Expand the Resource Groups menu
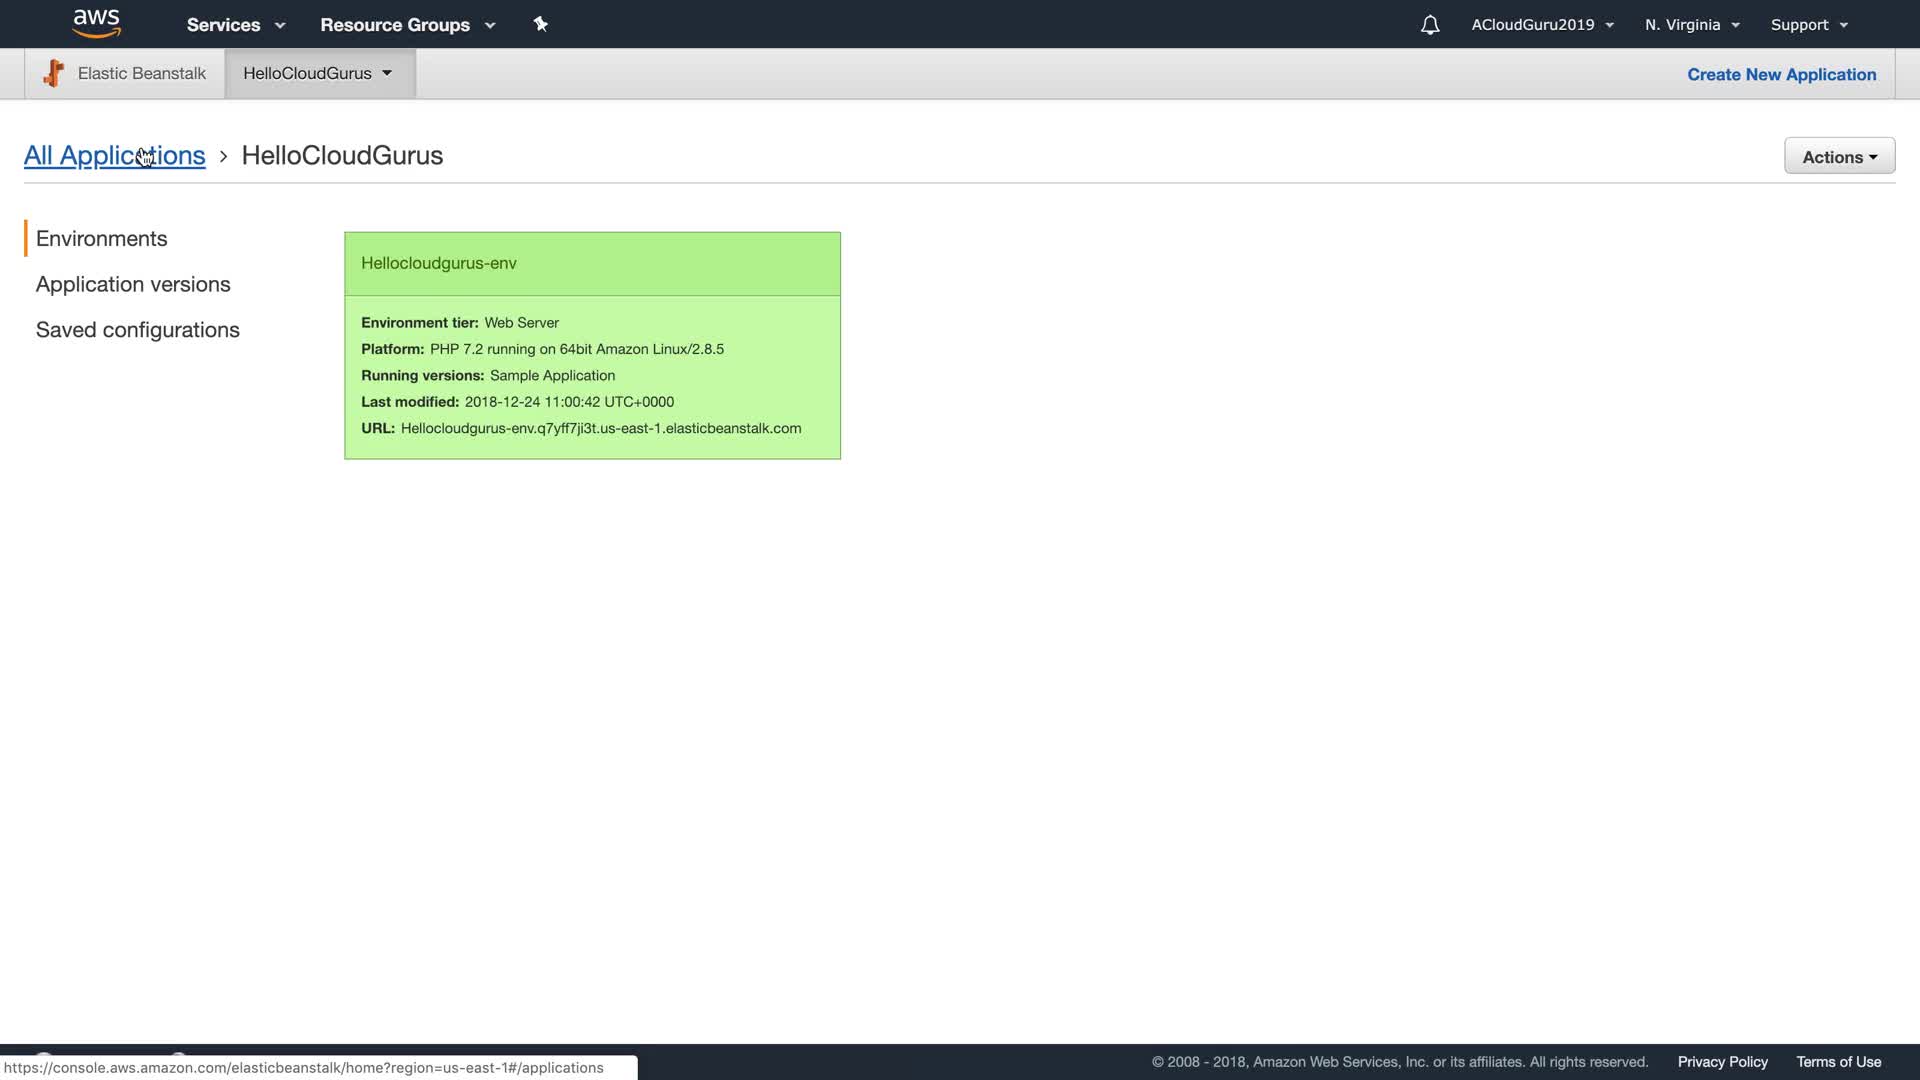The height and width of the screenshot is (1080, 1920). [x=407, y=25]
